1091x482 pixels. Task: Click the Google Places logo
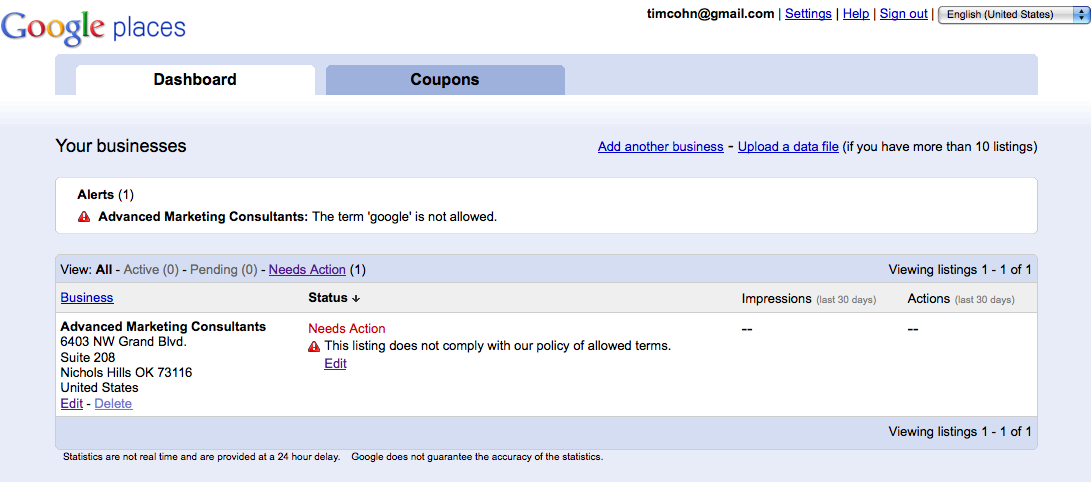click(94, 28)
